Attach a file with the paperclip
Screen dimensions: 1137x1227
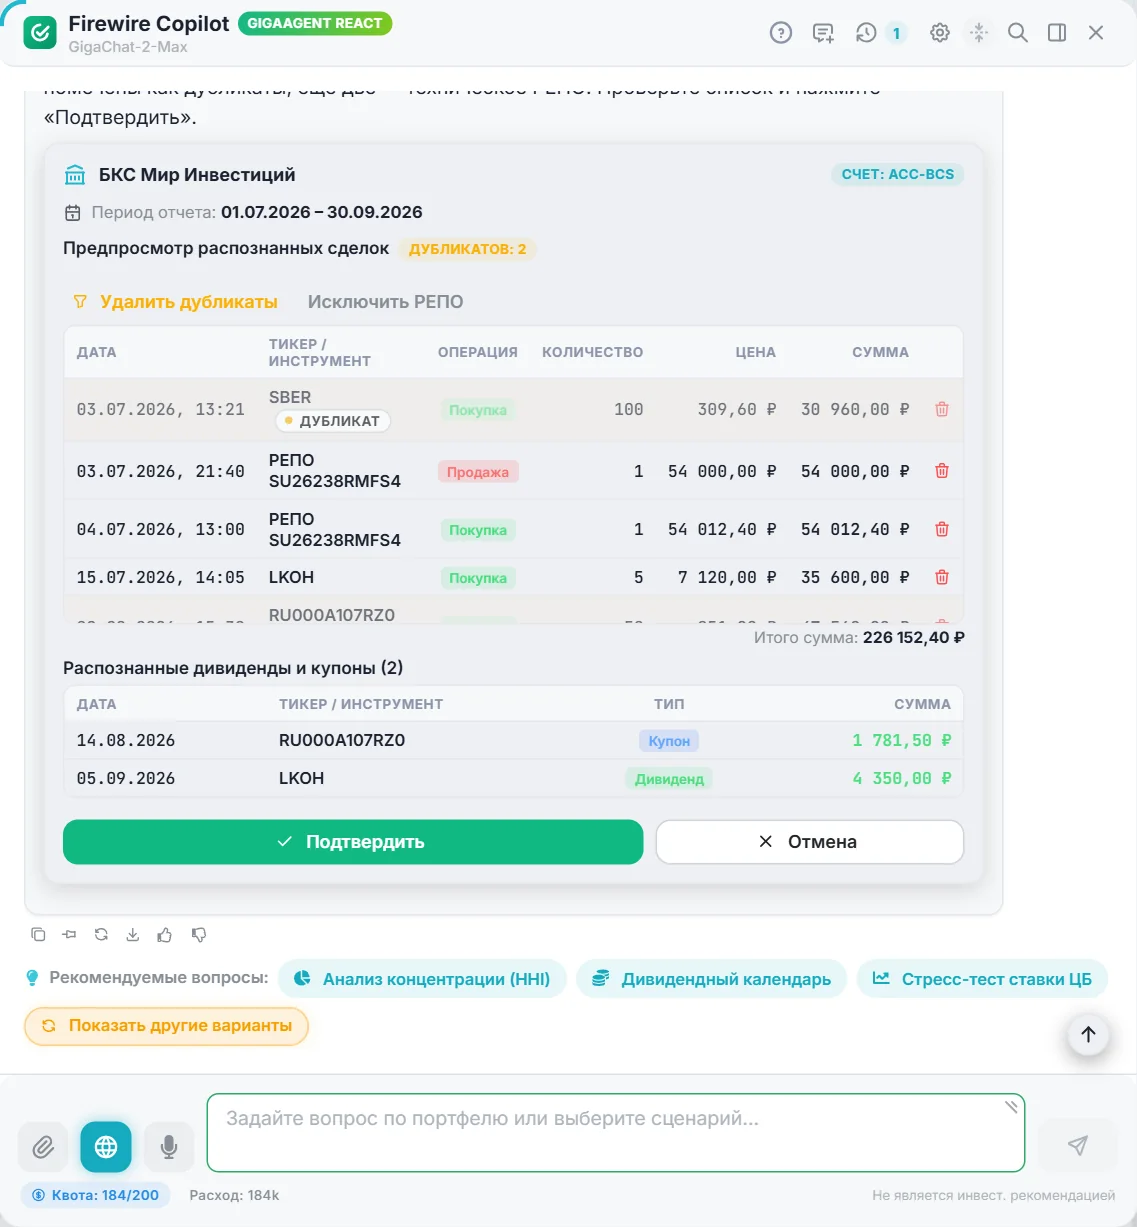[43, 1146]
